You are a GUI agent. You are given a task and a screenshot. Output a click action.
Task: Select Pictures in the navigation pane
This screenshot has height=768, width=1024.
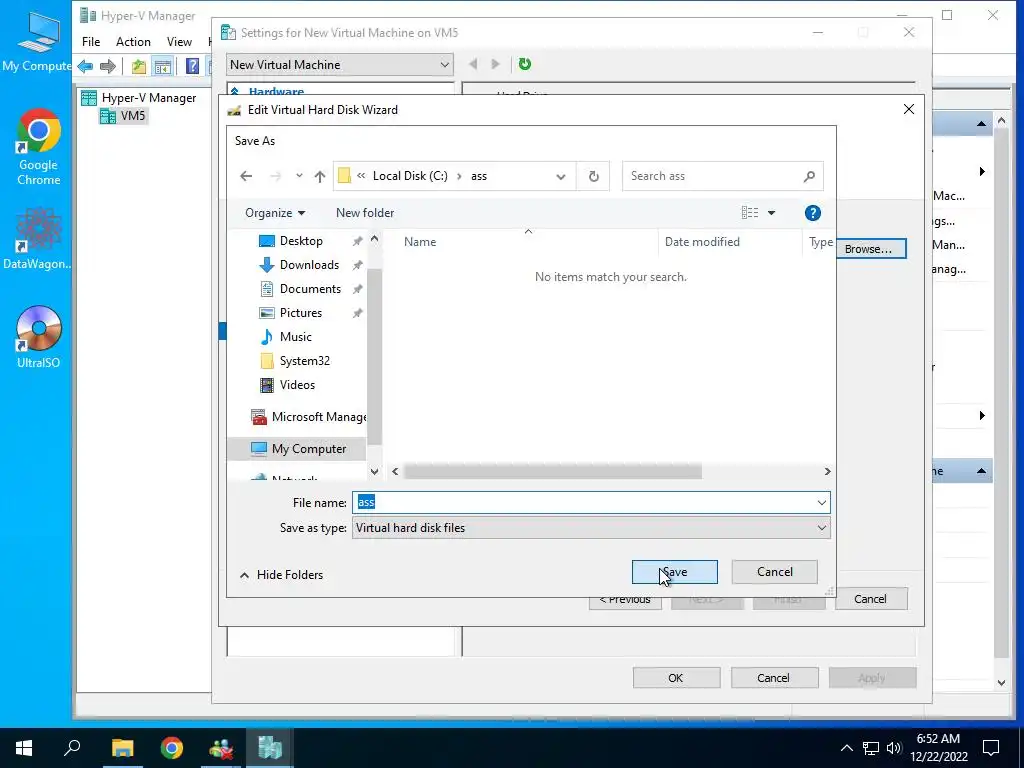click(300, 313)
